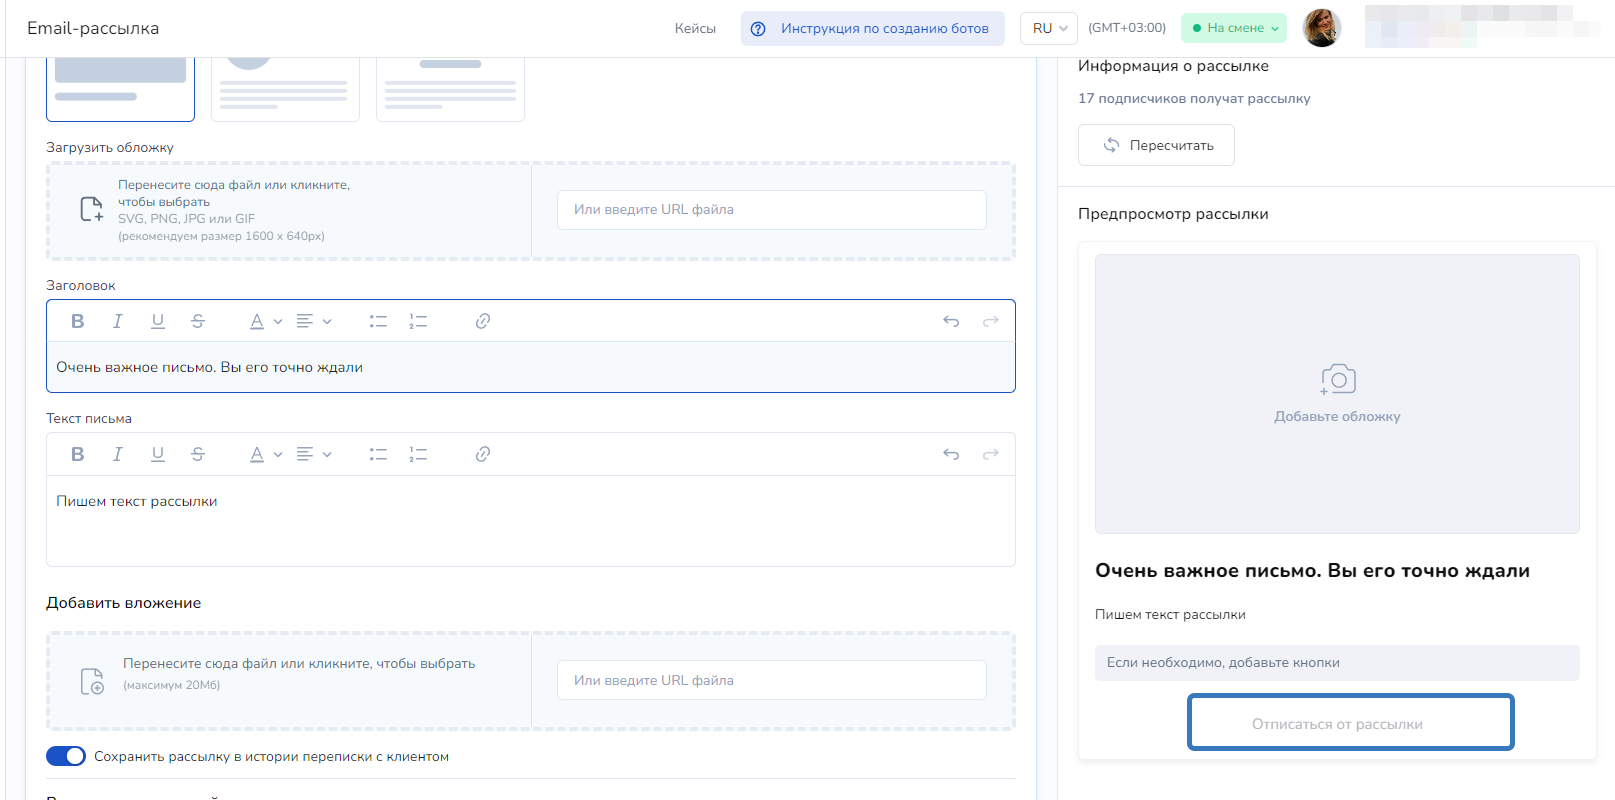Insert link in the Заголовок editor
Image resolution: width=1615 pixels, height=800 pixels.
click(482, 321)
